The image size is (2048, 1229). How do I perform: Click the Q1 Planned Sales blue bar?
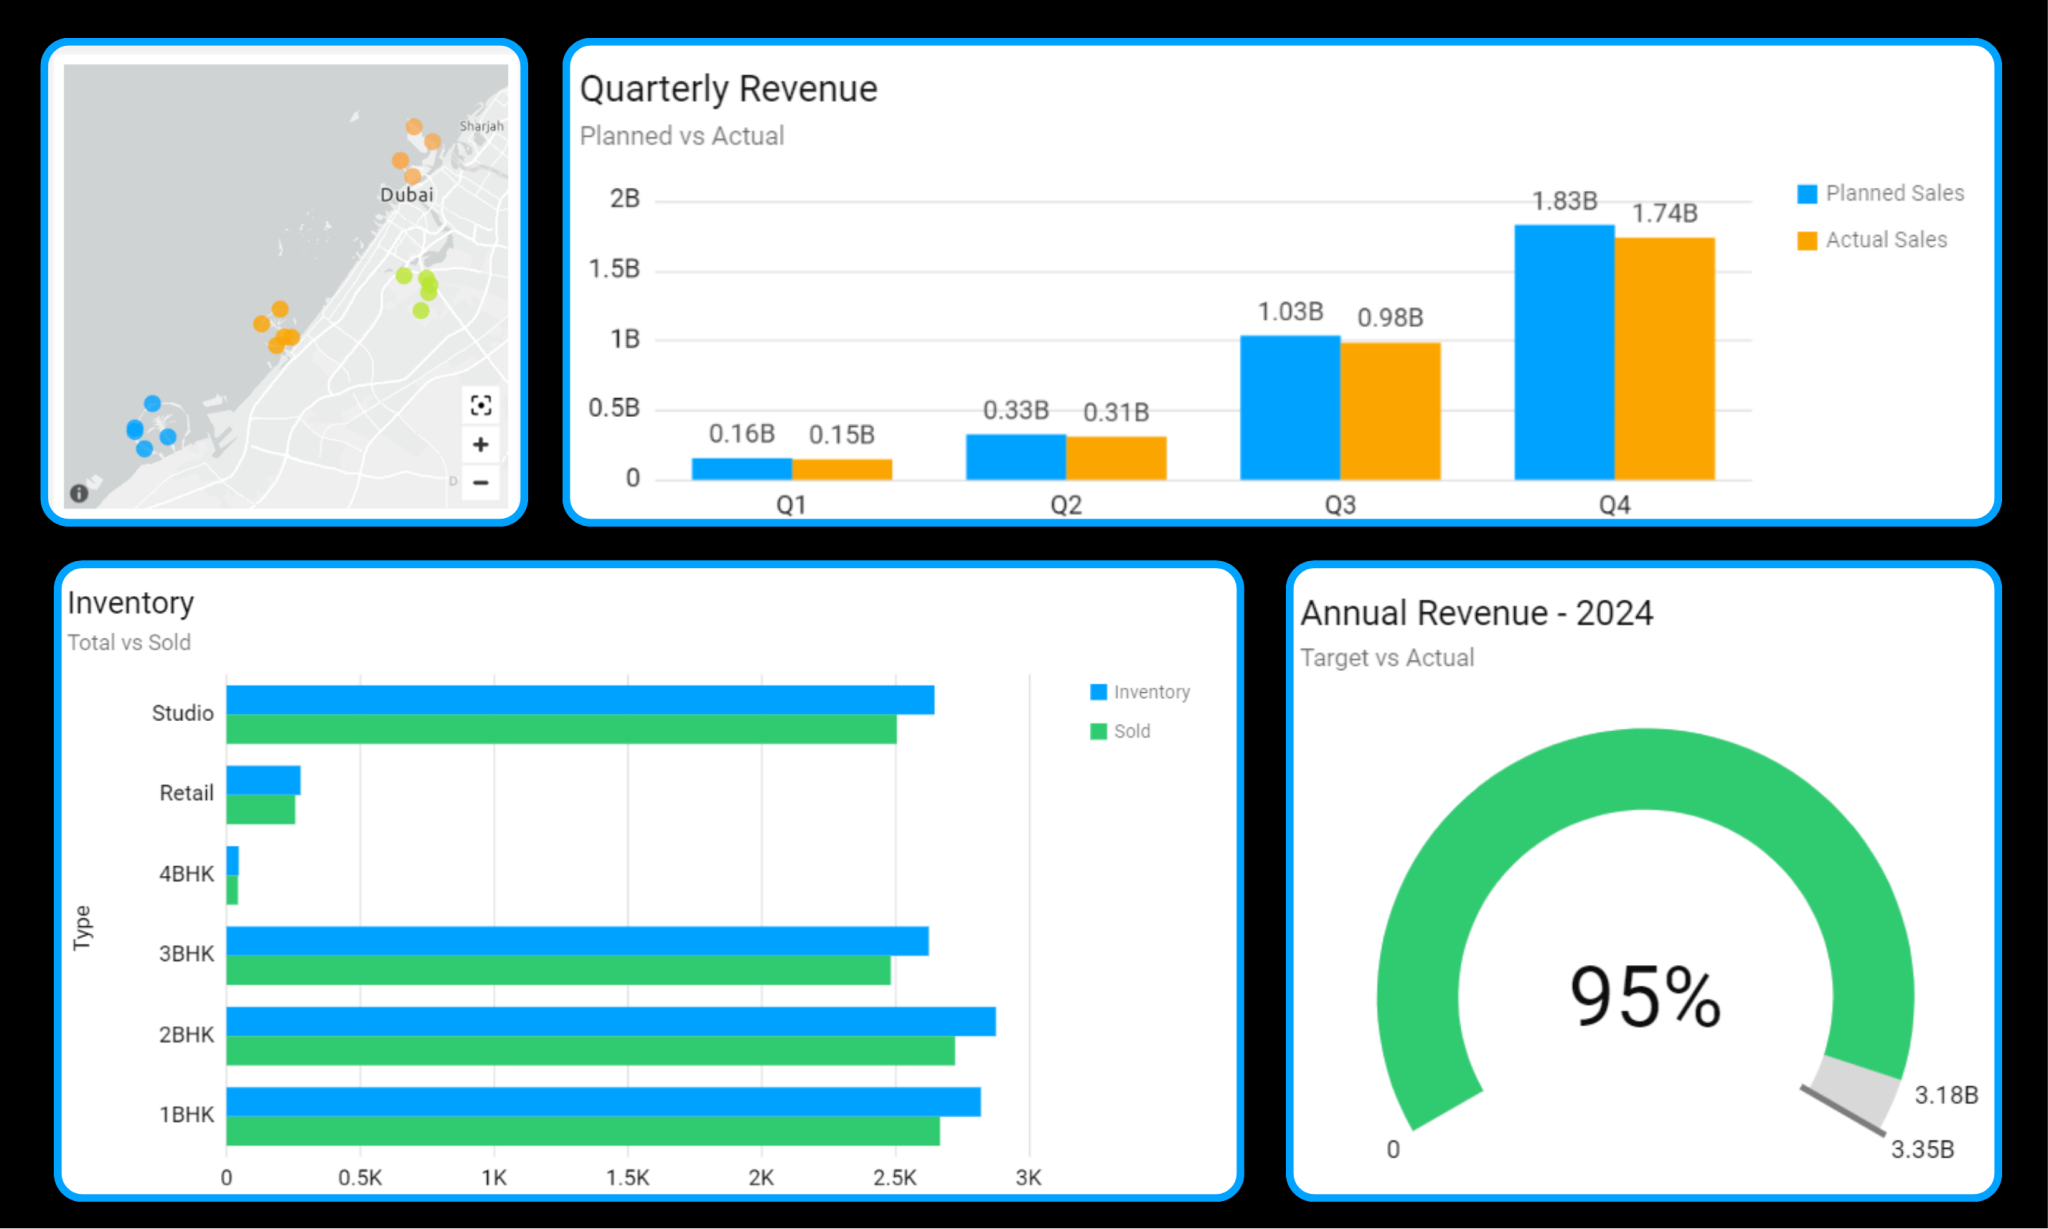[x=741, y=468]
